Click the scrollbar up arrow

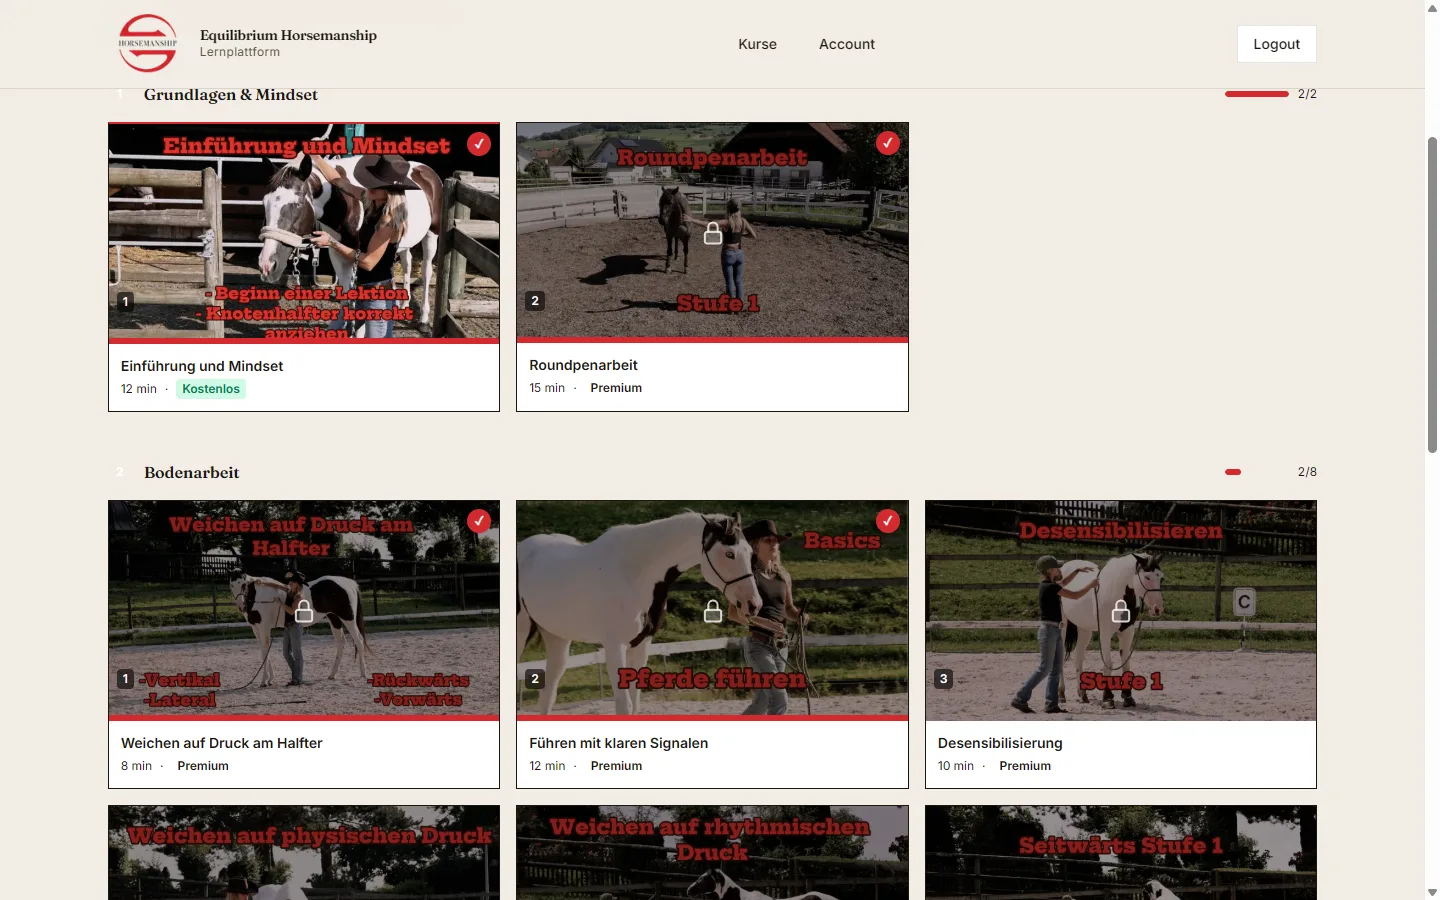coord(1432,8)
